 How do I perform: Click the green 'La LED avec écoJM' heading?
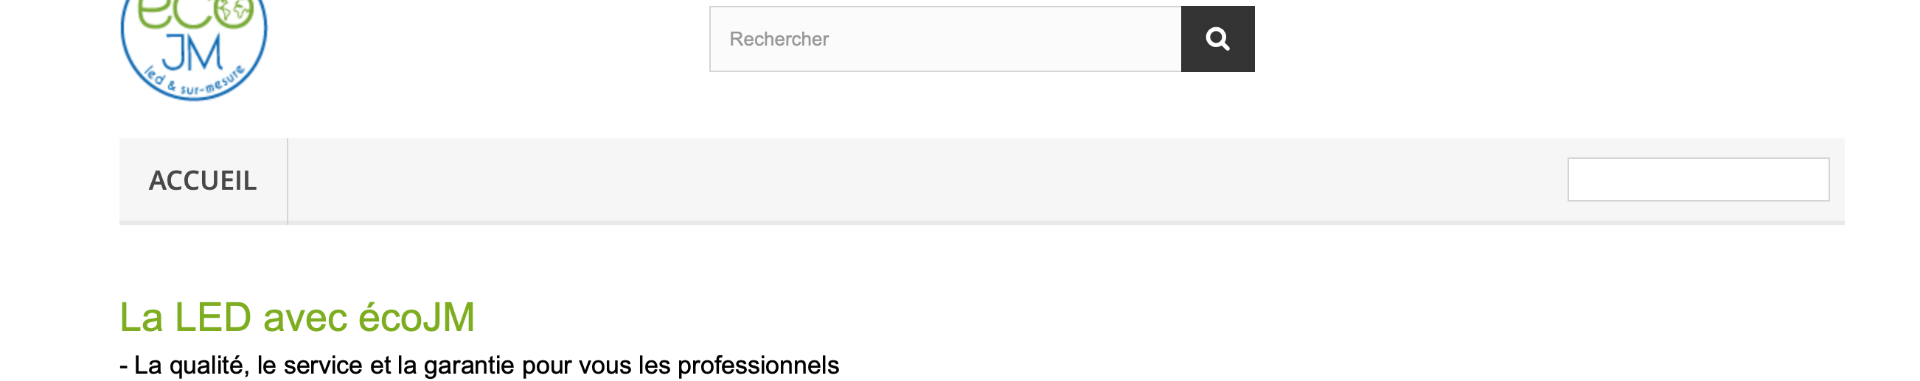297,317
